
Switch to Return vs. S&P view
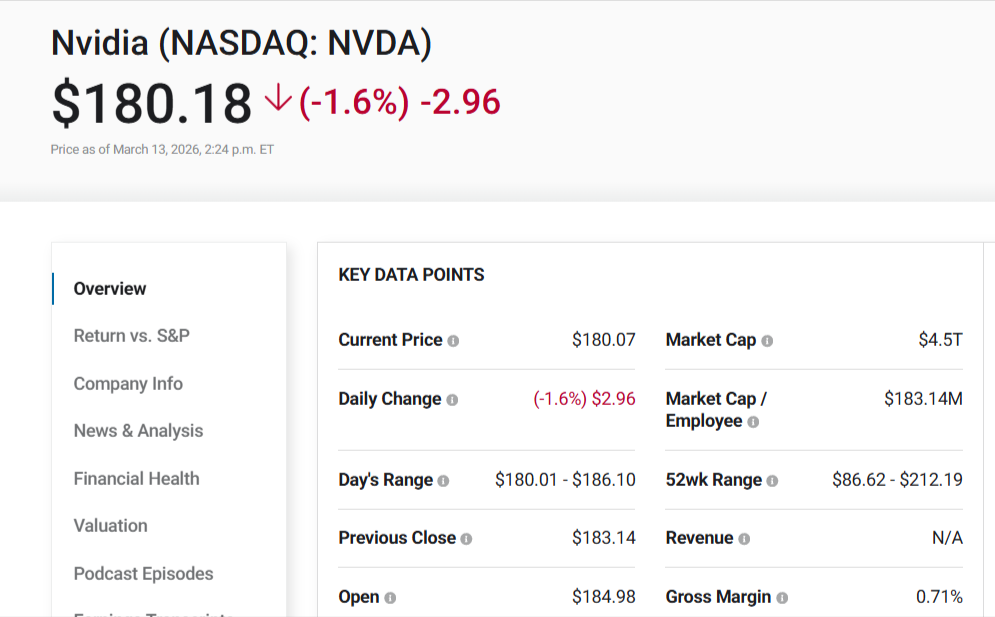(133, 336)
